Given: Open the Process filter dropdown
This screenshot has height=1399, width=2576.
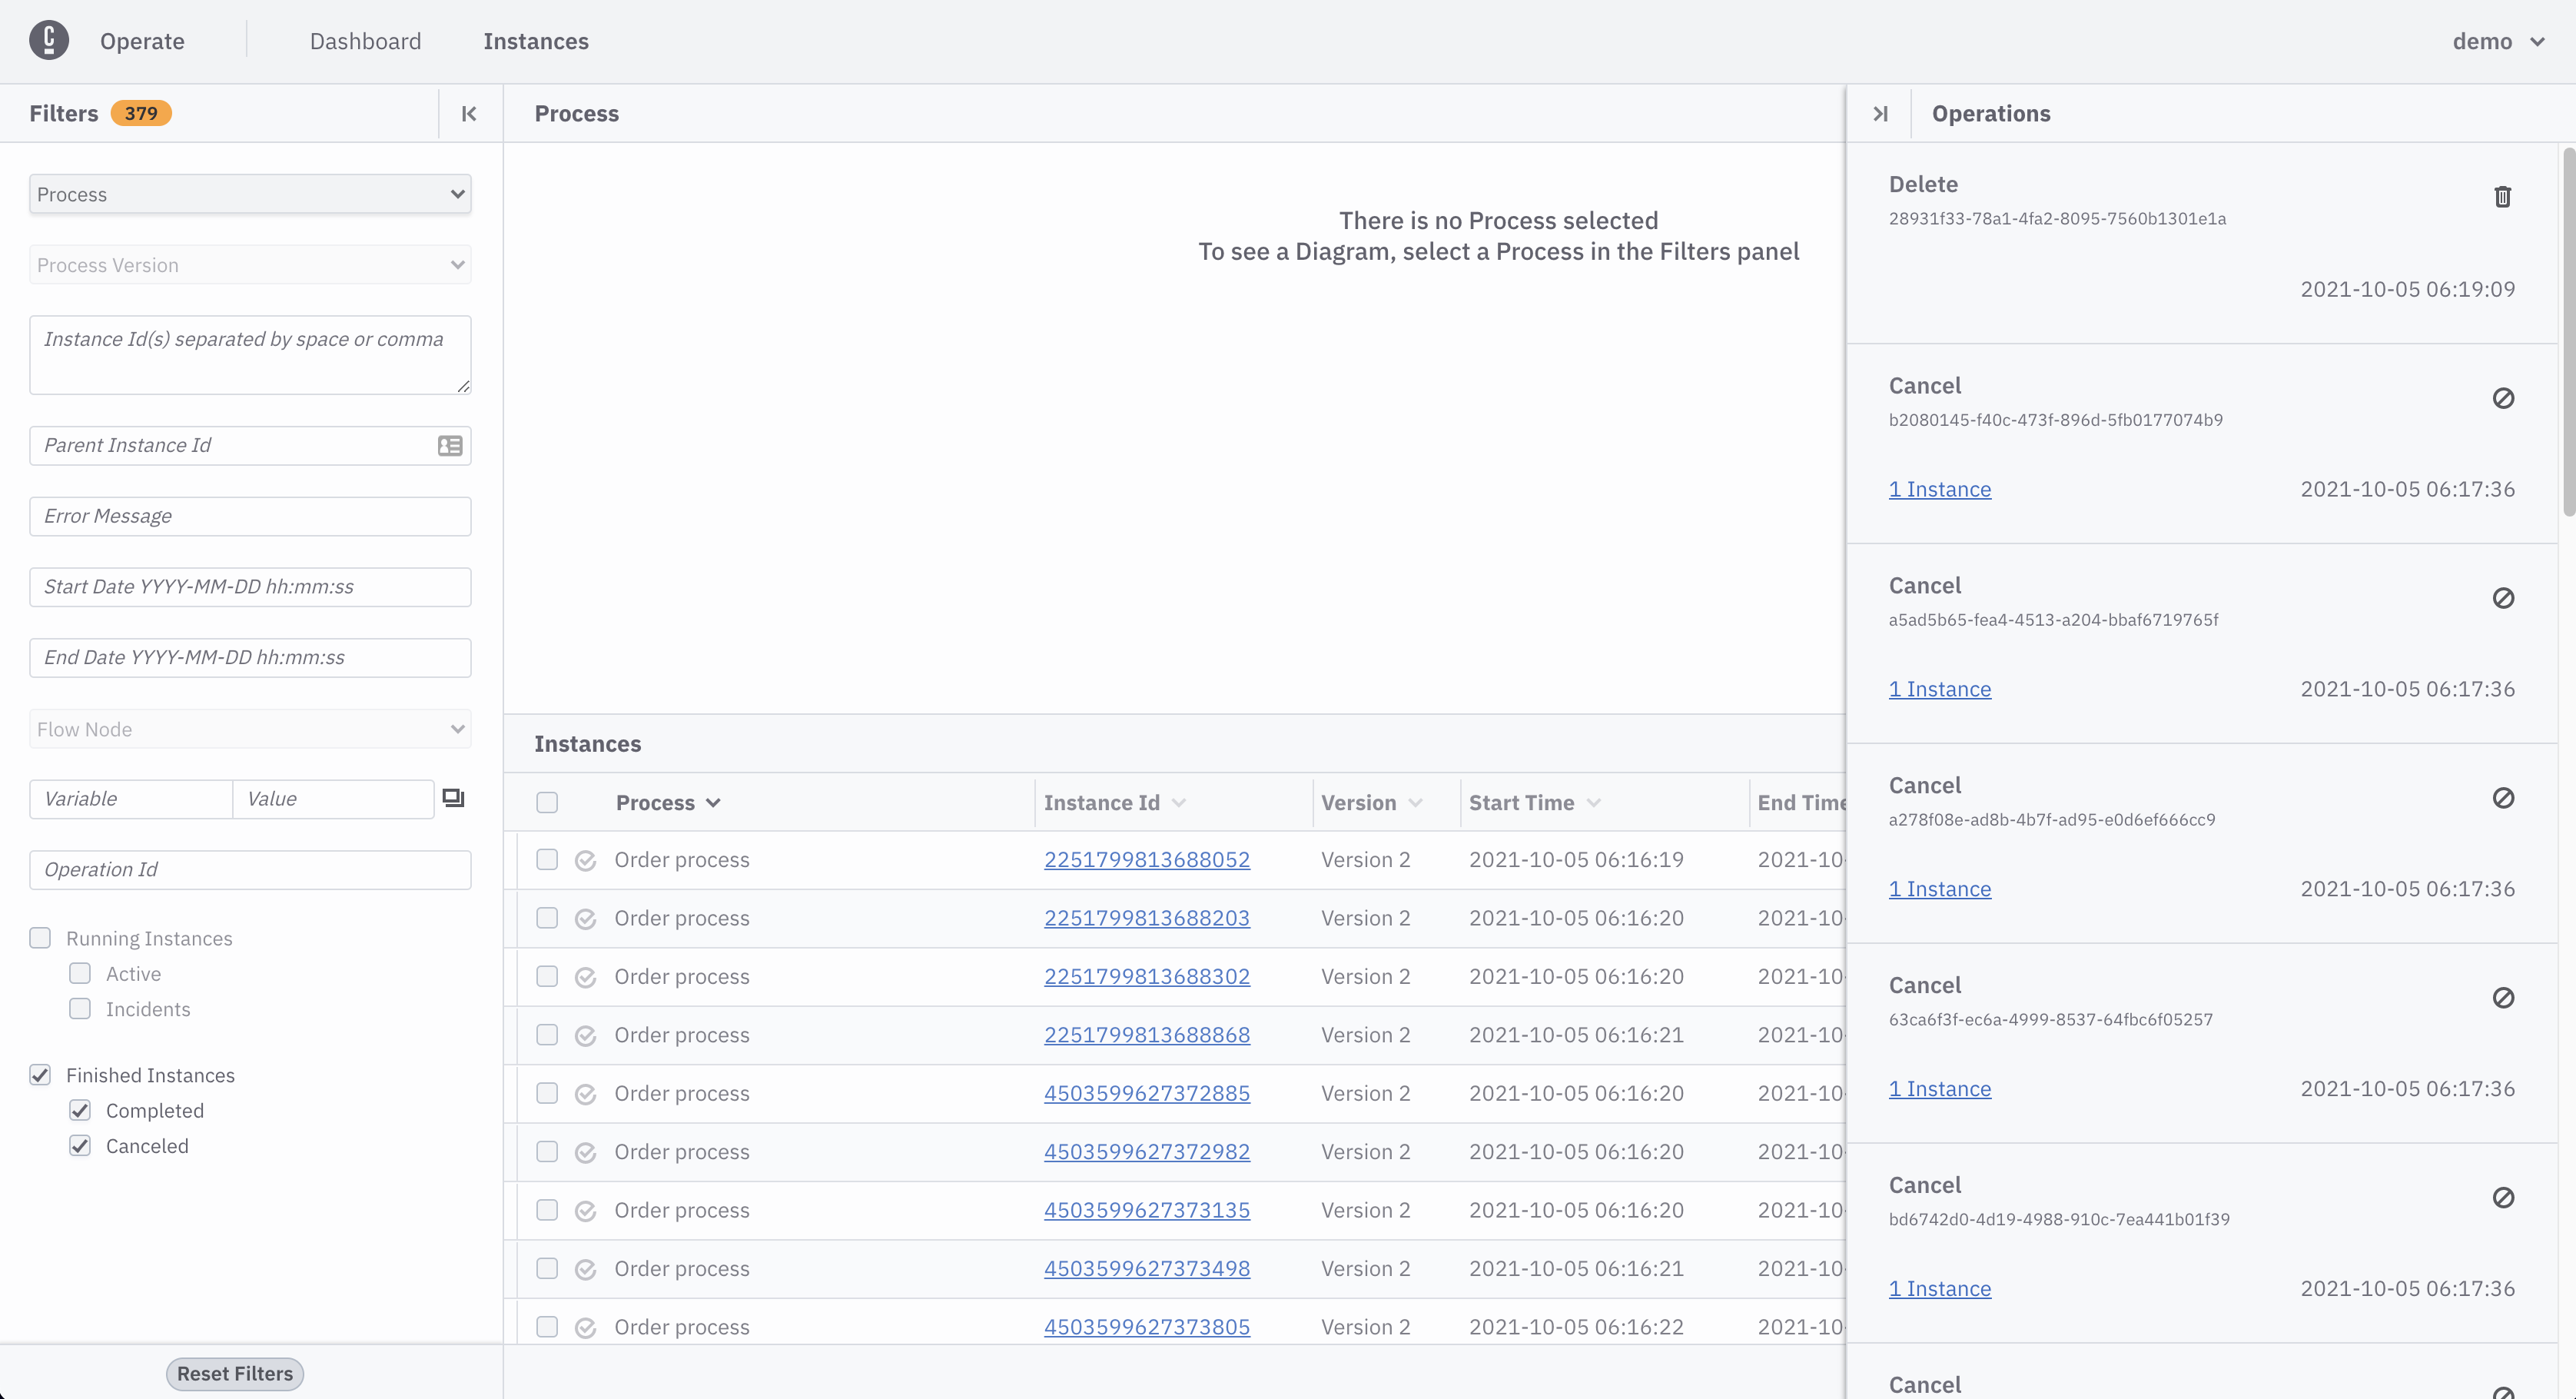Looking at the screenshot, I should pos(250,194).
